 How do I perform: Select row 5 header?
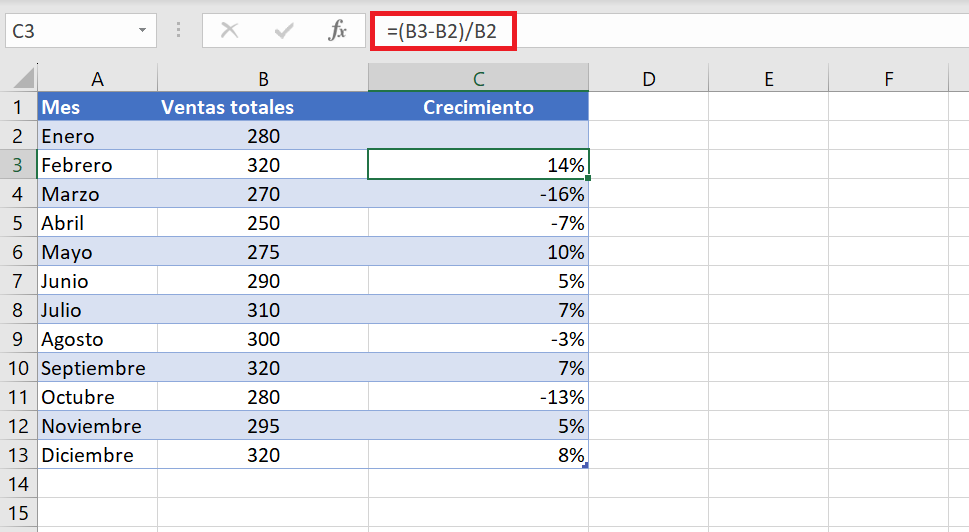[x=18, y=223]
